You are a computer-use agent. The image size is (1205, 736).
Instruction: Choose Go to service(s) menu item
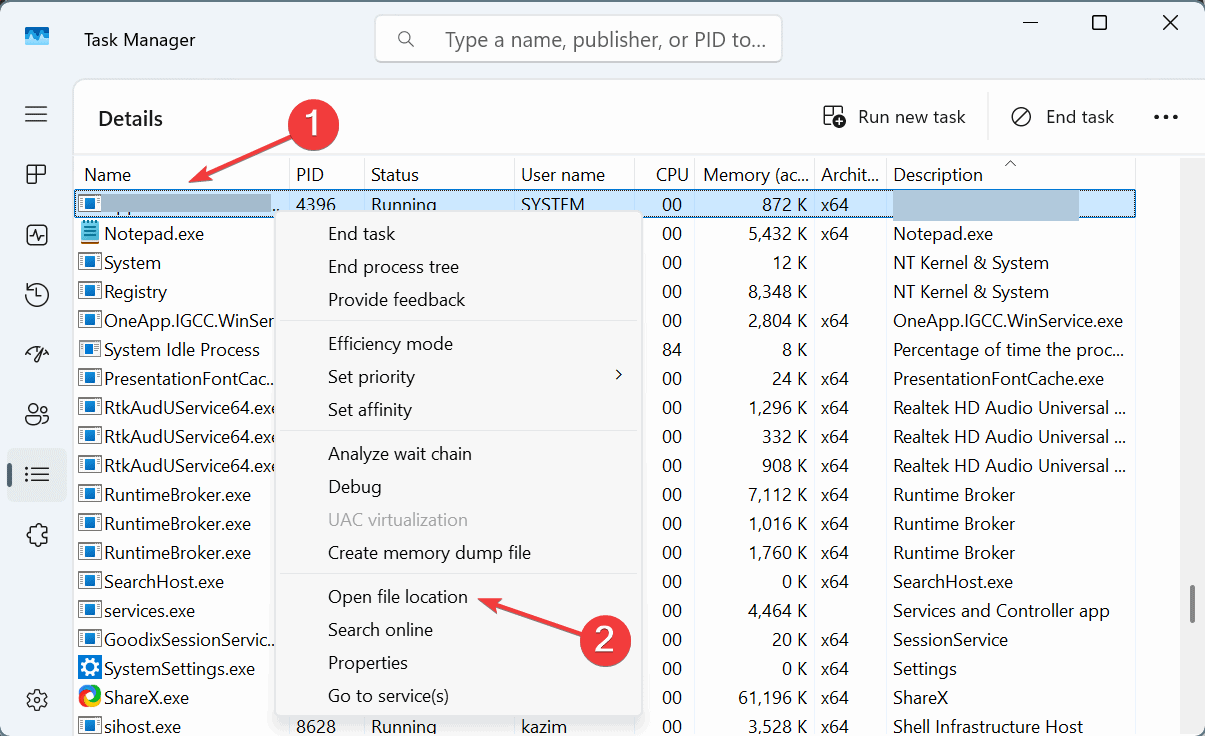(x=388, y=695)
